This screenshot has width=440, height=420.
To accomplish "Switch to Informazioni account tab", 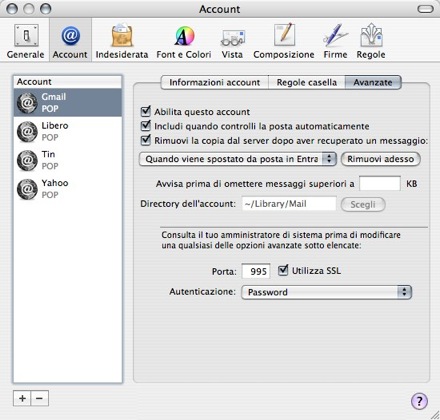I will (214, 82).
